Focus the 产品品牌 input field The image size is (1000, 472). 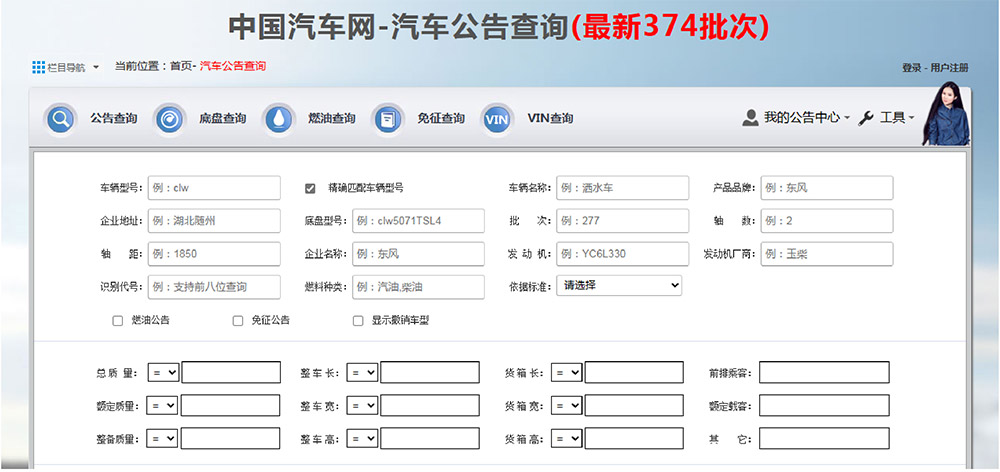point(827,188)
